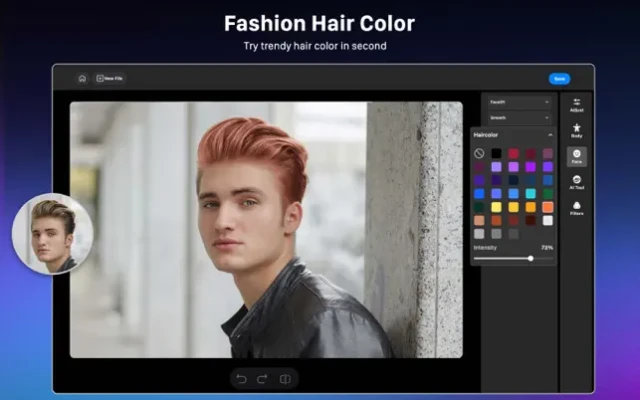The width and height of the screenshot is (640, 400).
Task: Click the redo arrow icon
Action: pyautogui.click(x=262, y=379)
